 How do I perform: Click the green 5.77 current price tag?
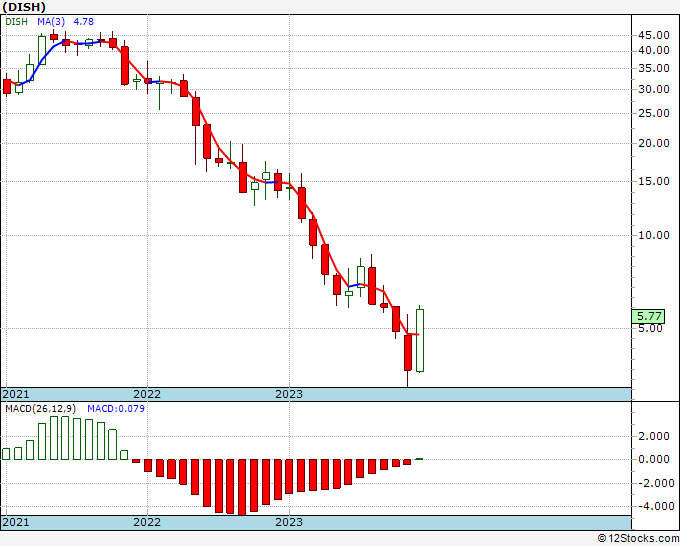pos(648,316)
